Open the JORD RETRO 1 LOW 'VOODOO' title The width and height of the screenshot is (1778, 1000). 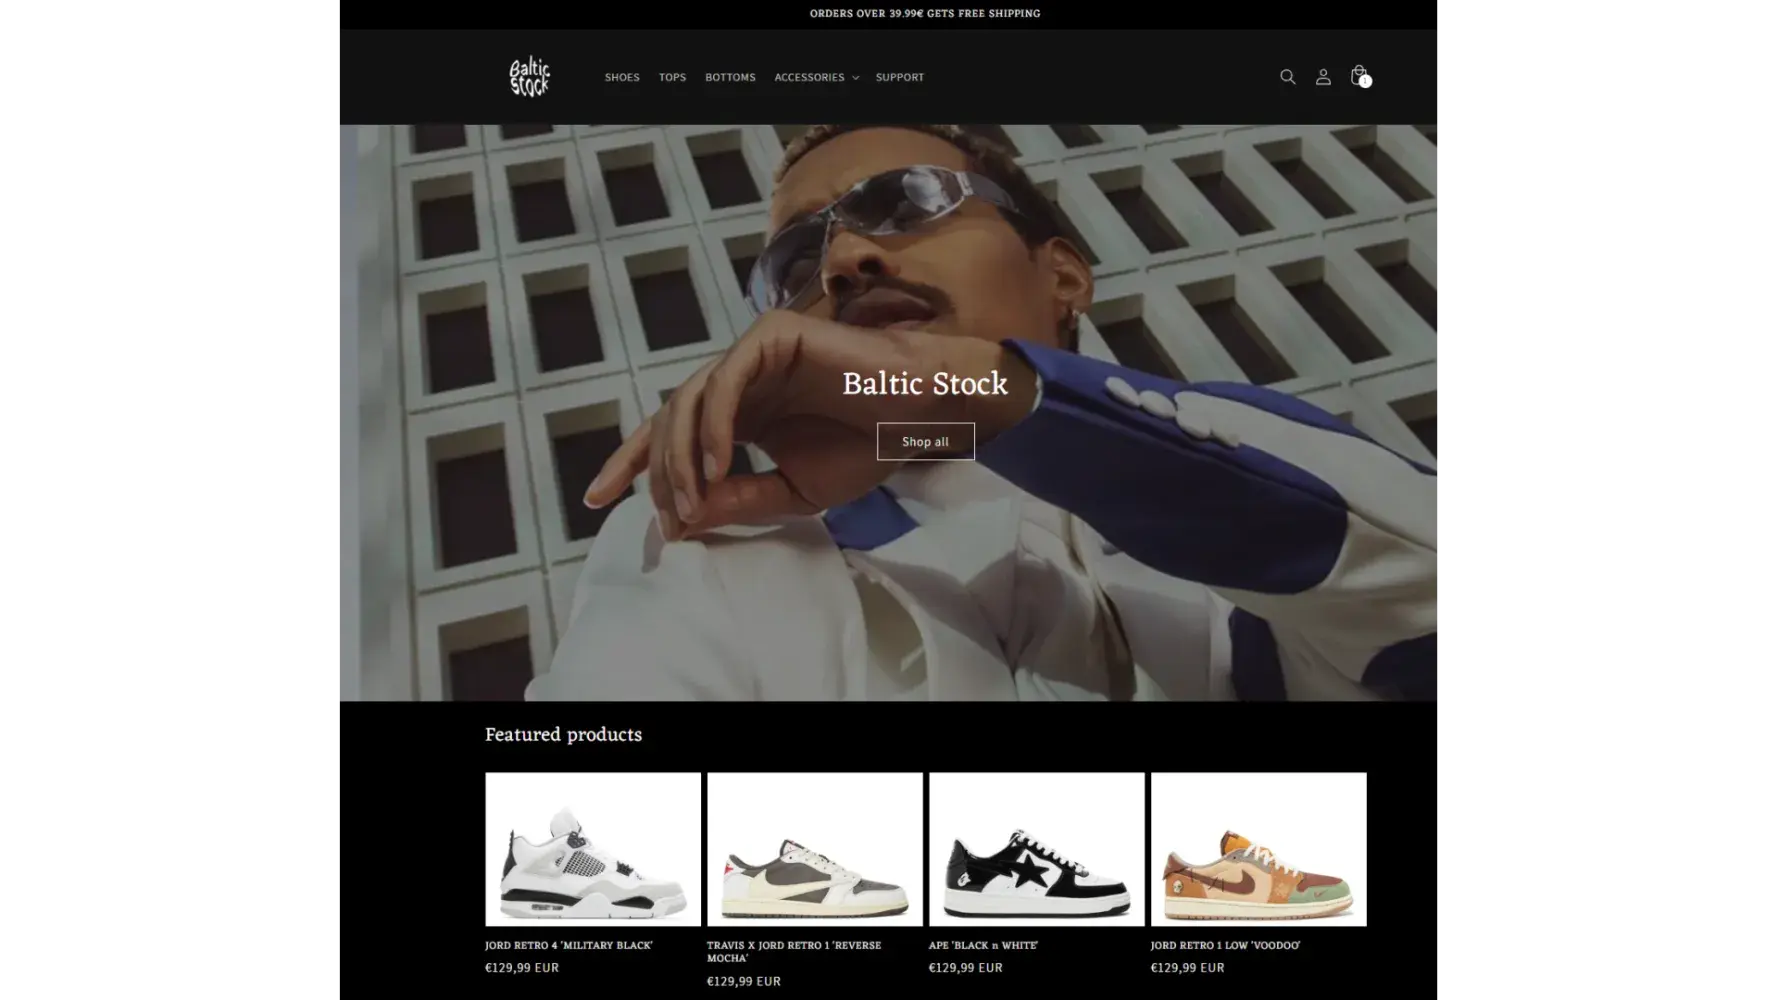1225,945
